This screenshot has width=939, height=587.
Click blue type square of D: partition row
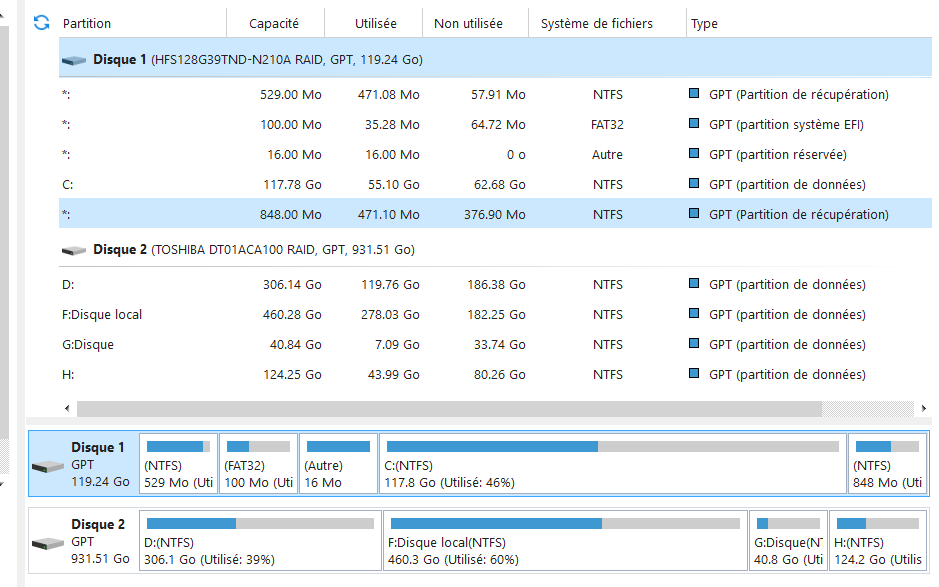pyautogui.click(x=694, y=283)
